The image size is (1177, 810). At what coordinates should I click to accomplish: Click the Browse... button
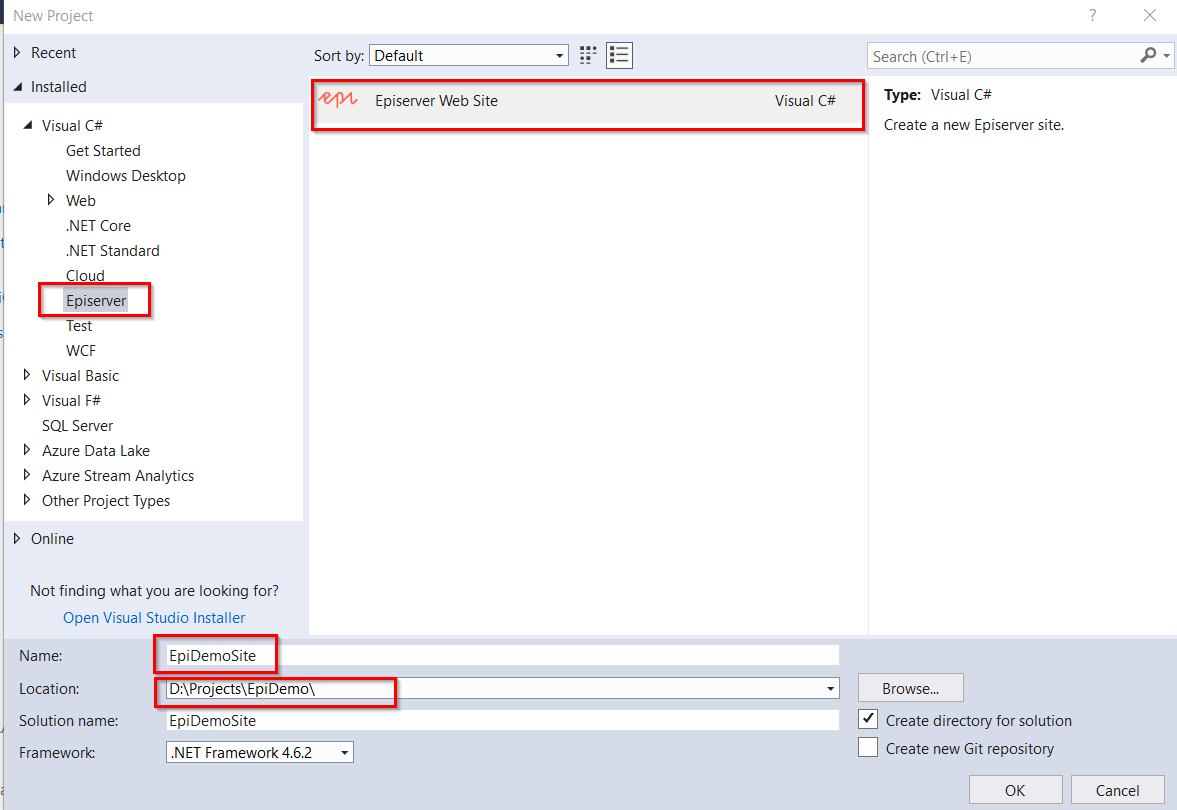(911, 688)
